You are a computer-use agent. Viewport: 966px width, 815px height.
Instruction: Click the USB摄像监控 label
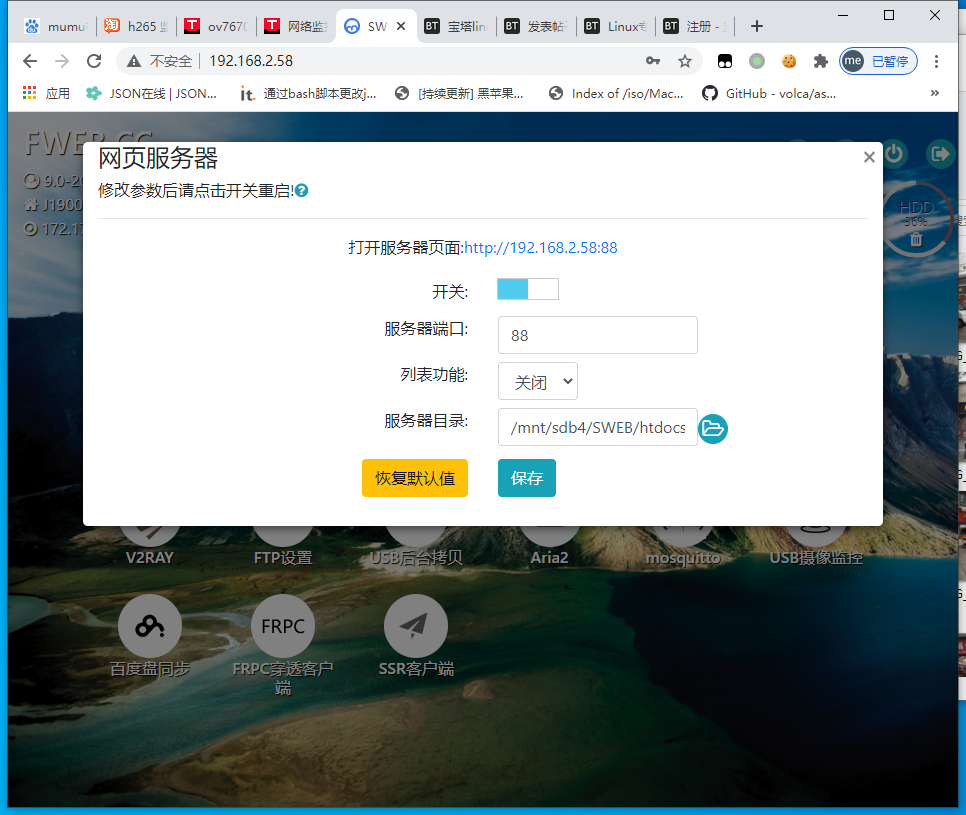click(x=816, y=558)
